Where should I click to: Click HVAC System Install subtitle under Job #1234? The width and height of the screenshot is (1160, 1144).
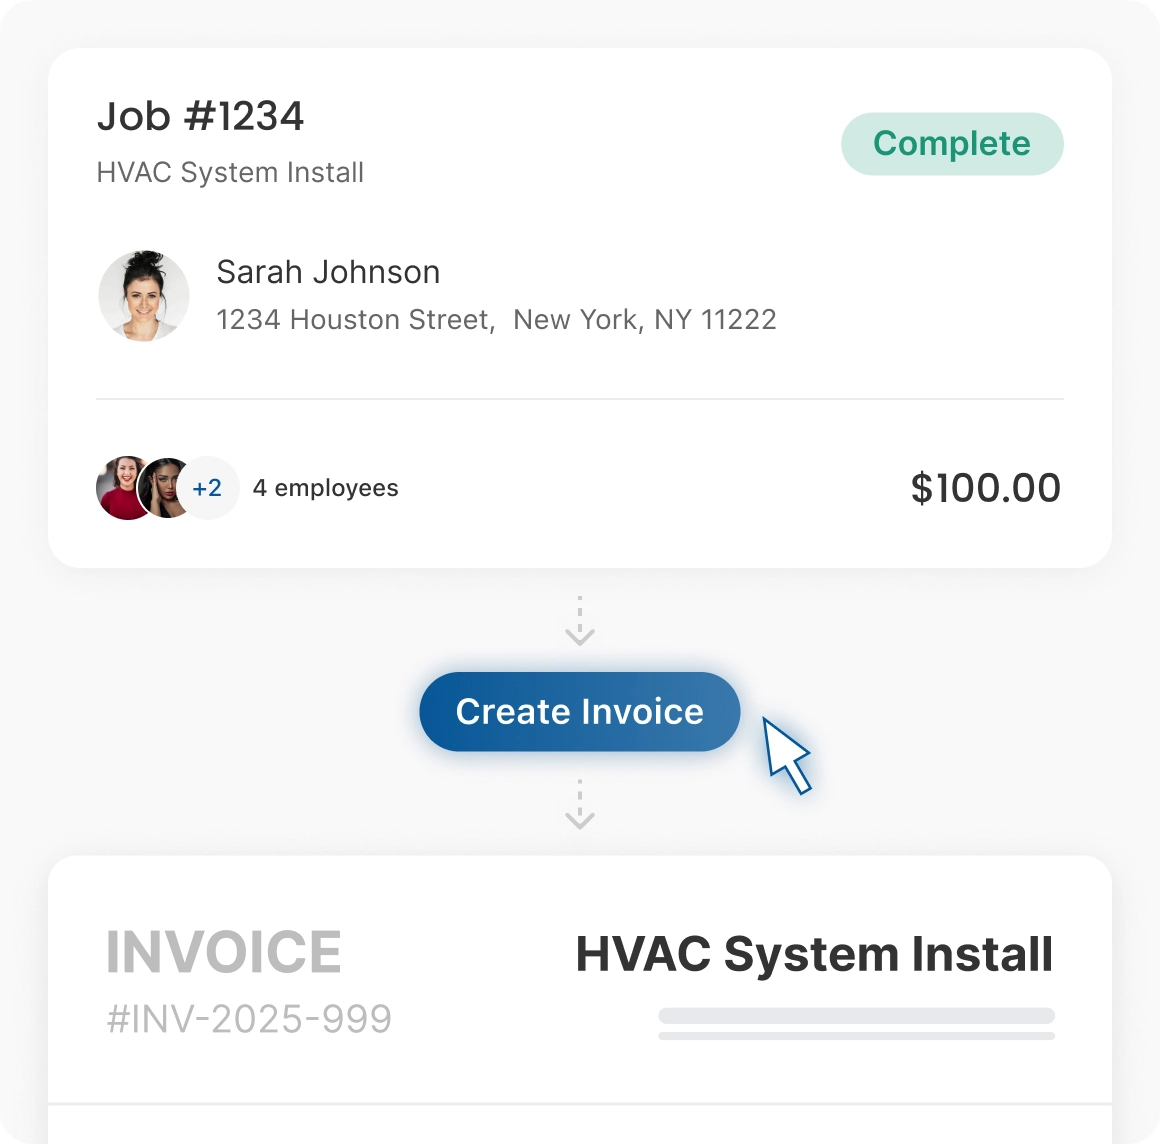click(x=230, y=173)
